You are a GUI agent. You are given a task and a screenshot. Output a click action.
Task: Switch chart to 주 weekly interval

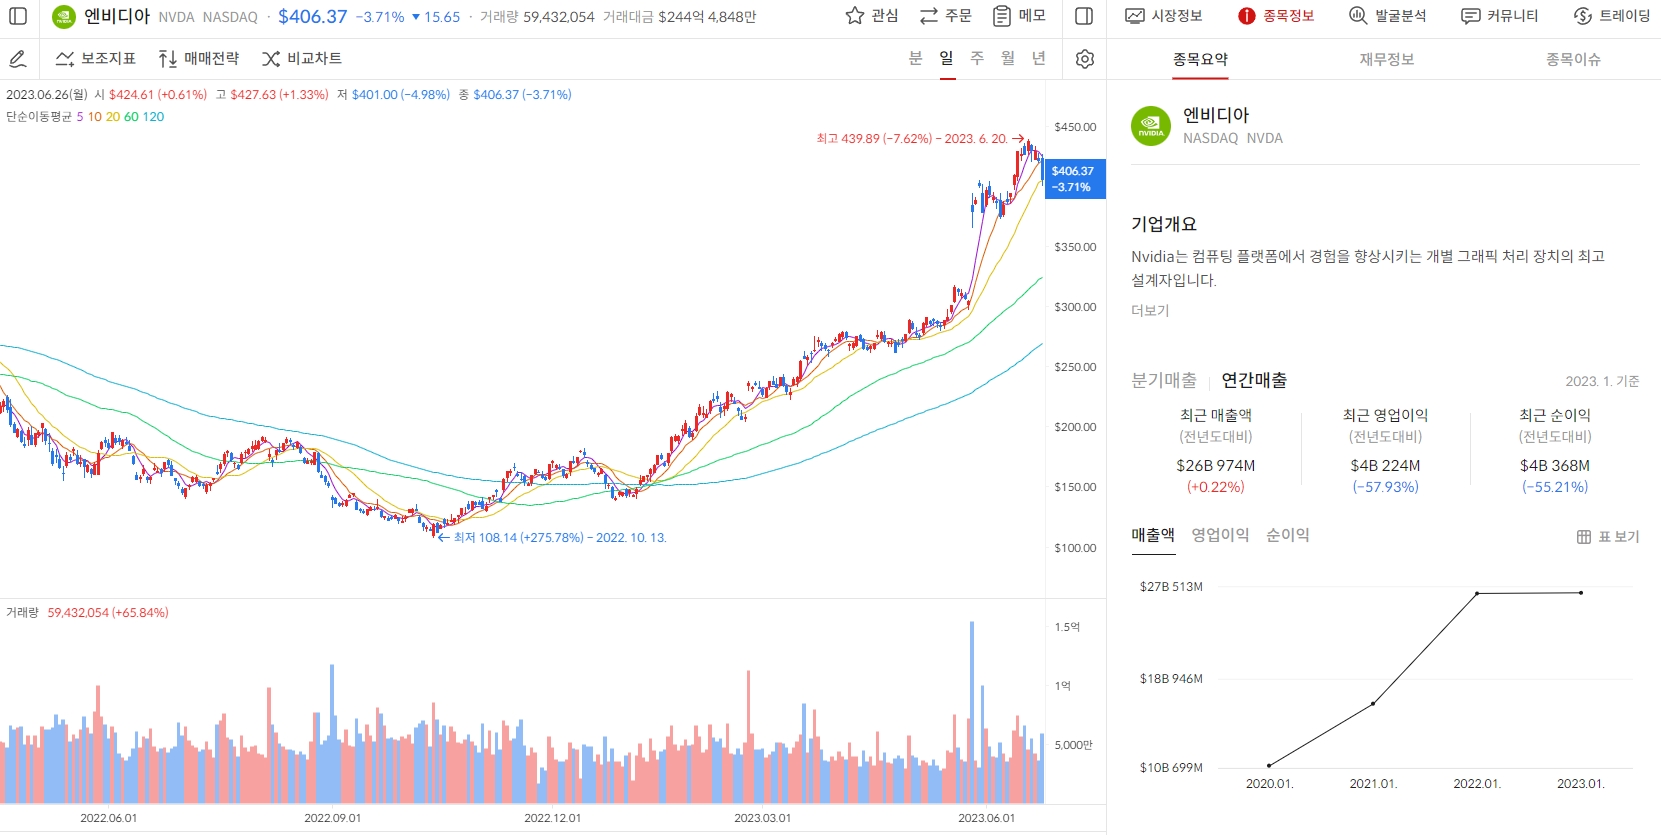tap(977, 58)
